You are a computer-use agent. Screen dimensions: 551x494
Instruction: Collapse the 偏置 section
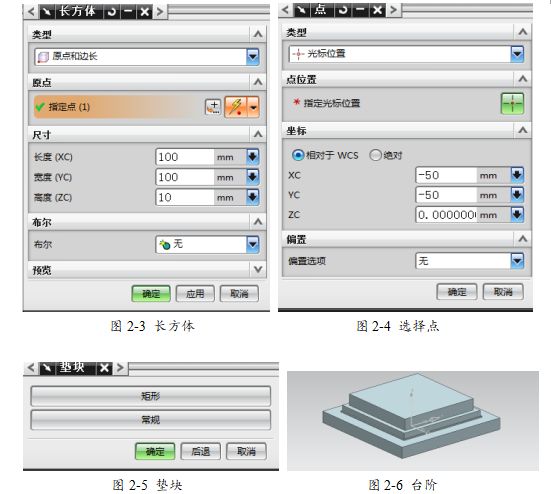click(523, 239)
